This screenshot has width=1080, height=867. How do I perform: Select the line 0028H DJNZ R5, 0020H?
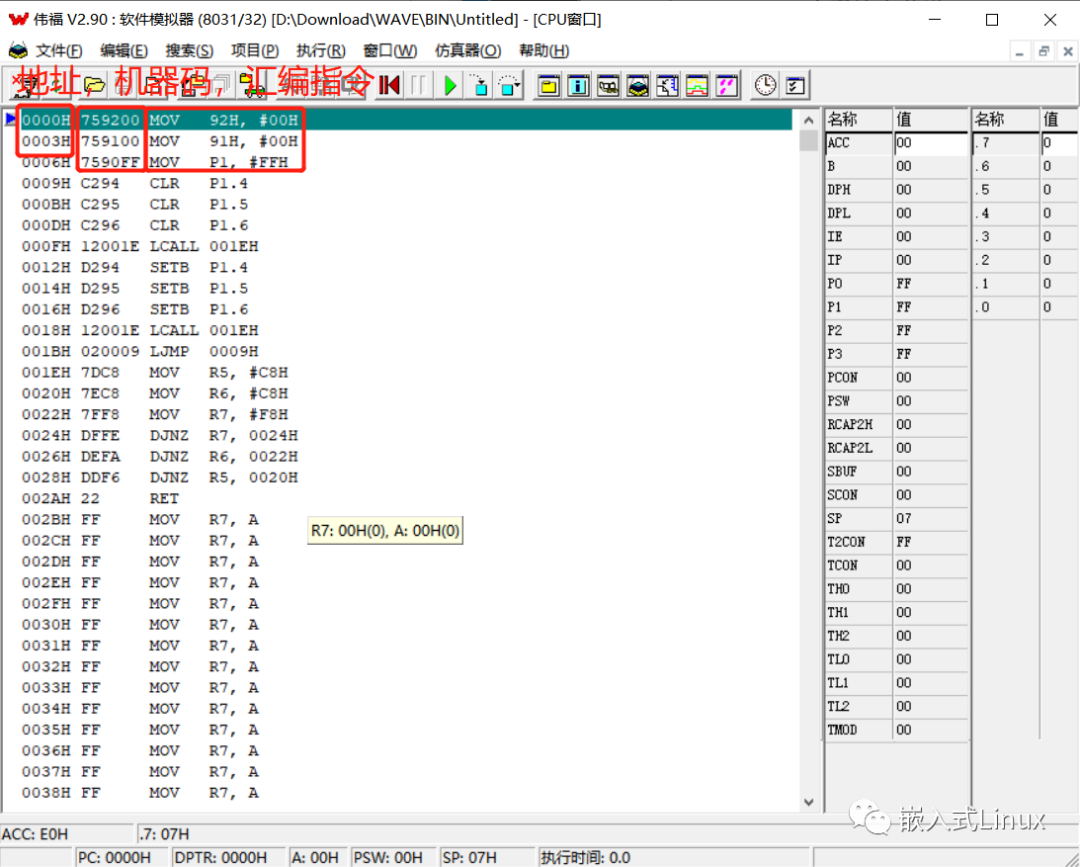click(x=406, y=478)
